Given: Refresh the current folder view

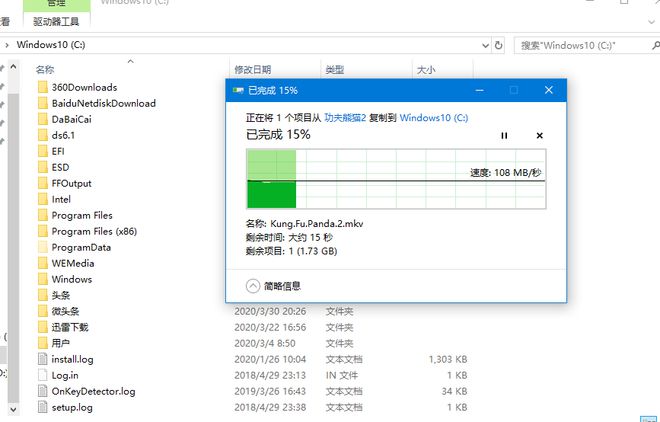Looking at the screenshot, I should (498, 45).
